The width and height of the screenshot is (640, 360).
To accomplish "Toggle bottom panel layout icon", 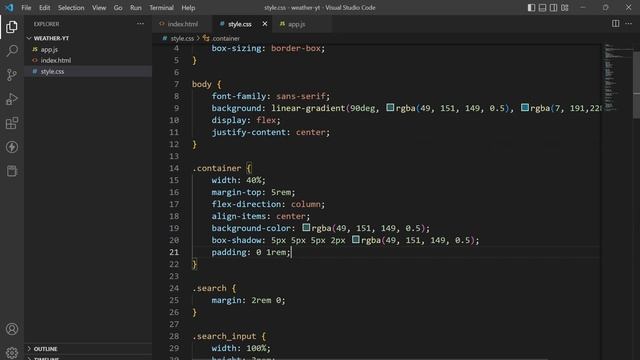I will [x=542, y=7].
